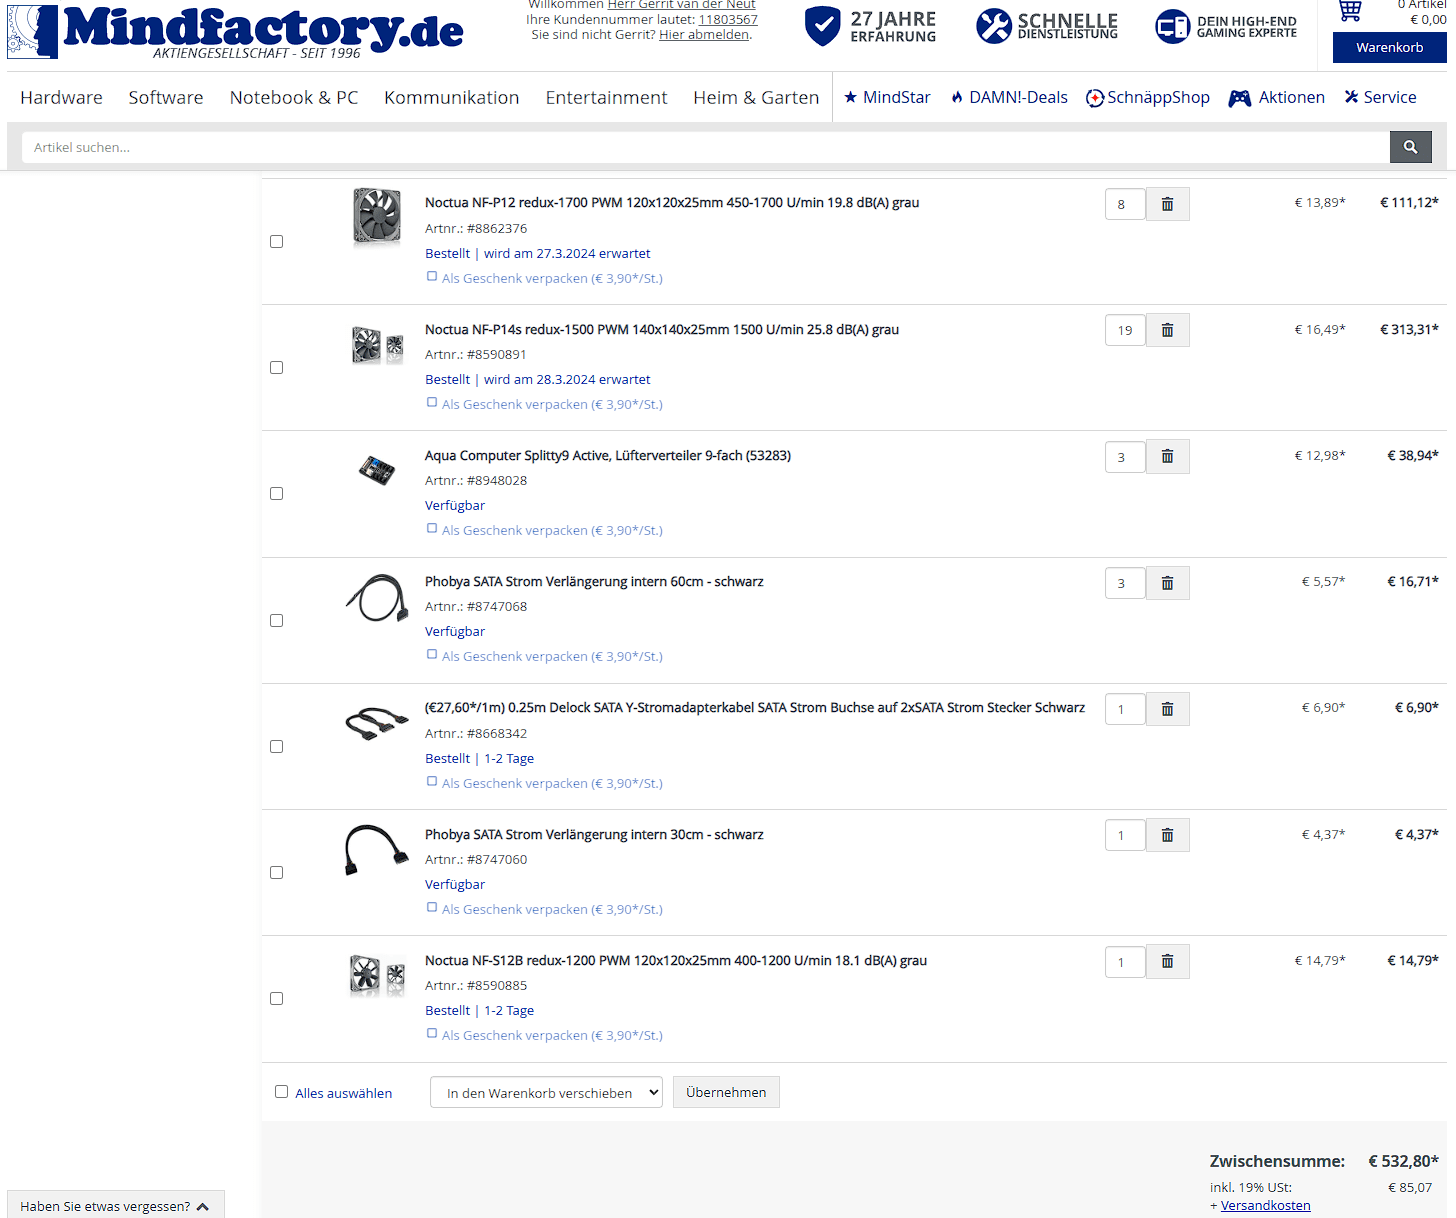Open the Delock Y-cable product image
This screenshot has height=1218, width=1456.
coord(377,723)
